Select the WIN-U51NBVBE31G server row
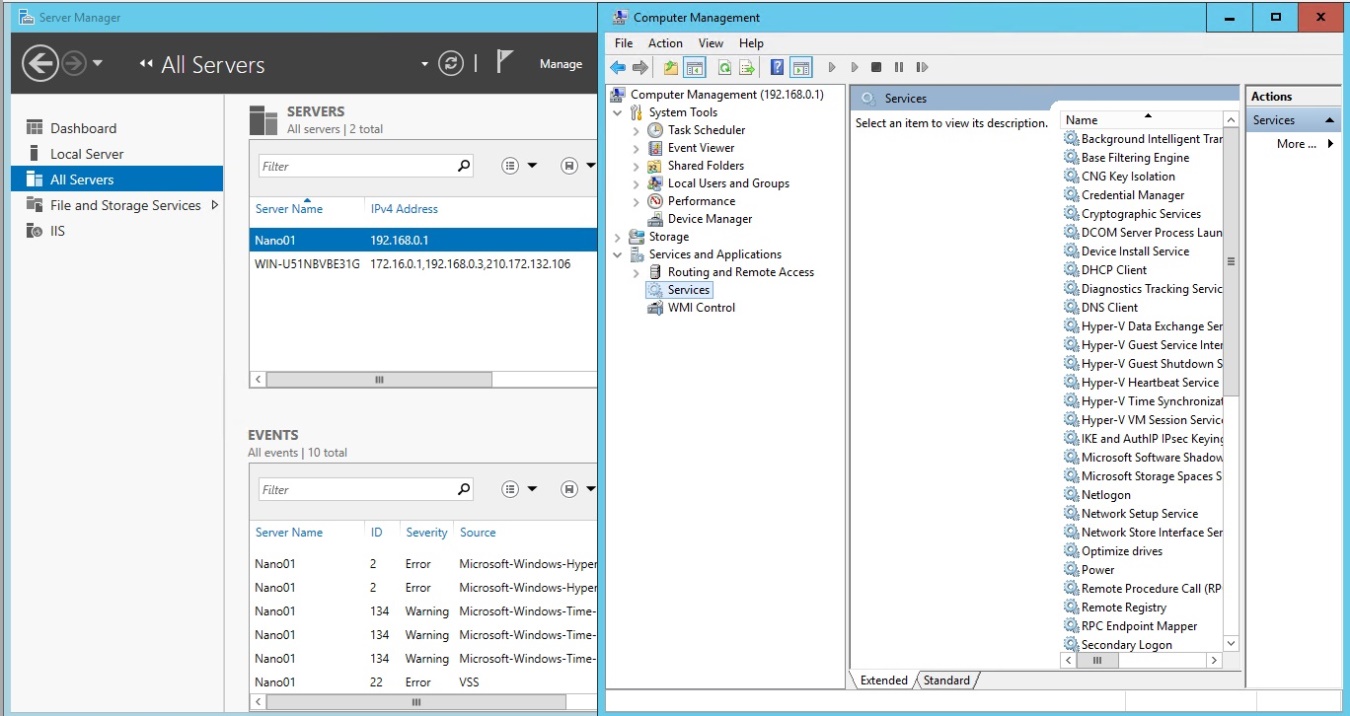Image resolution: width=1350 pixels, height=716 pixels. (423, 264)
